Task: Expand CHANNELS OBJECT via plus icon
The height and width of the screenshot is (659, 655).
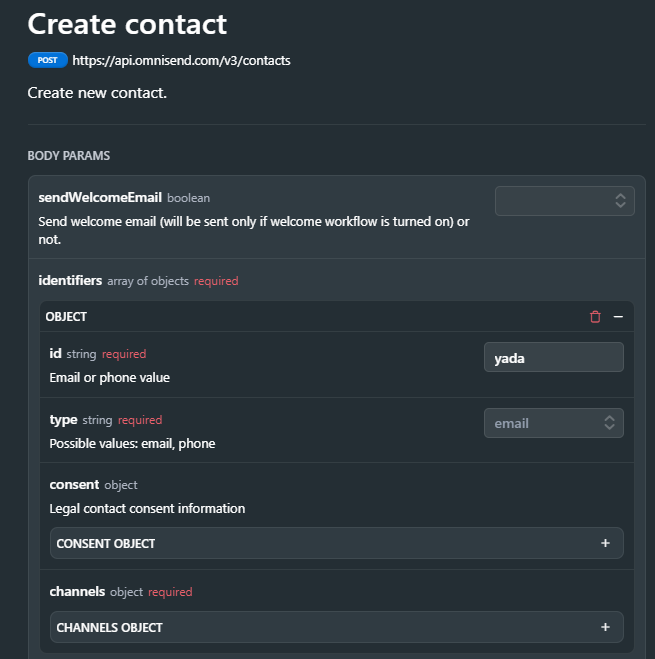Action: coord(605,627)
